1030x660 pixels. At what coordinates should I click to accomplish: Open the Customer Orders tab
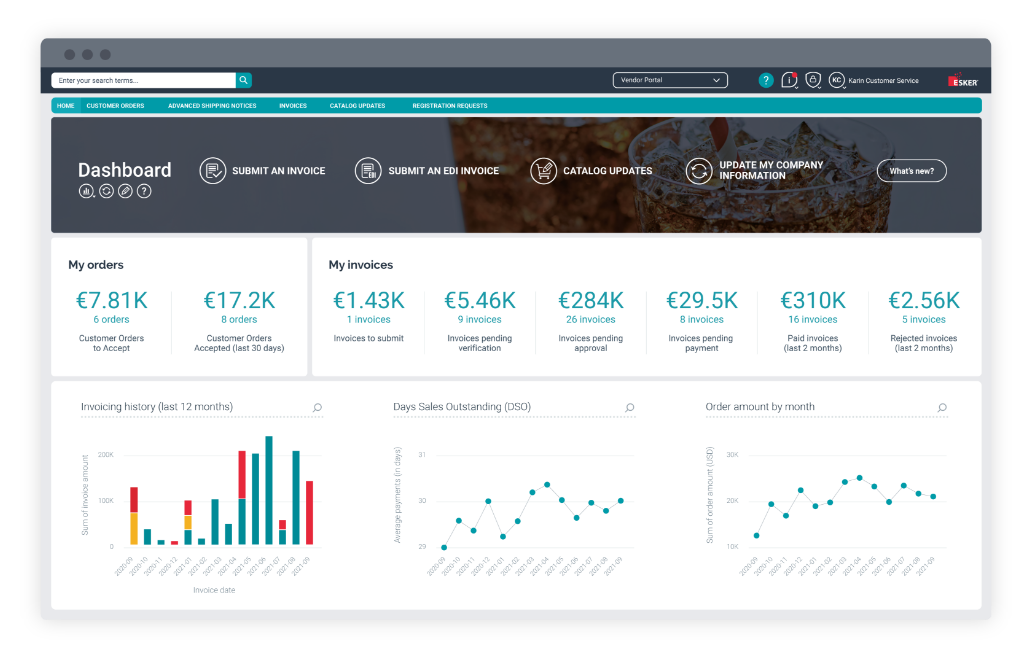coord(115,106)
